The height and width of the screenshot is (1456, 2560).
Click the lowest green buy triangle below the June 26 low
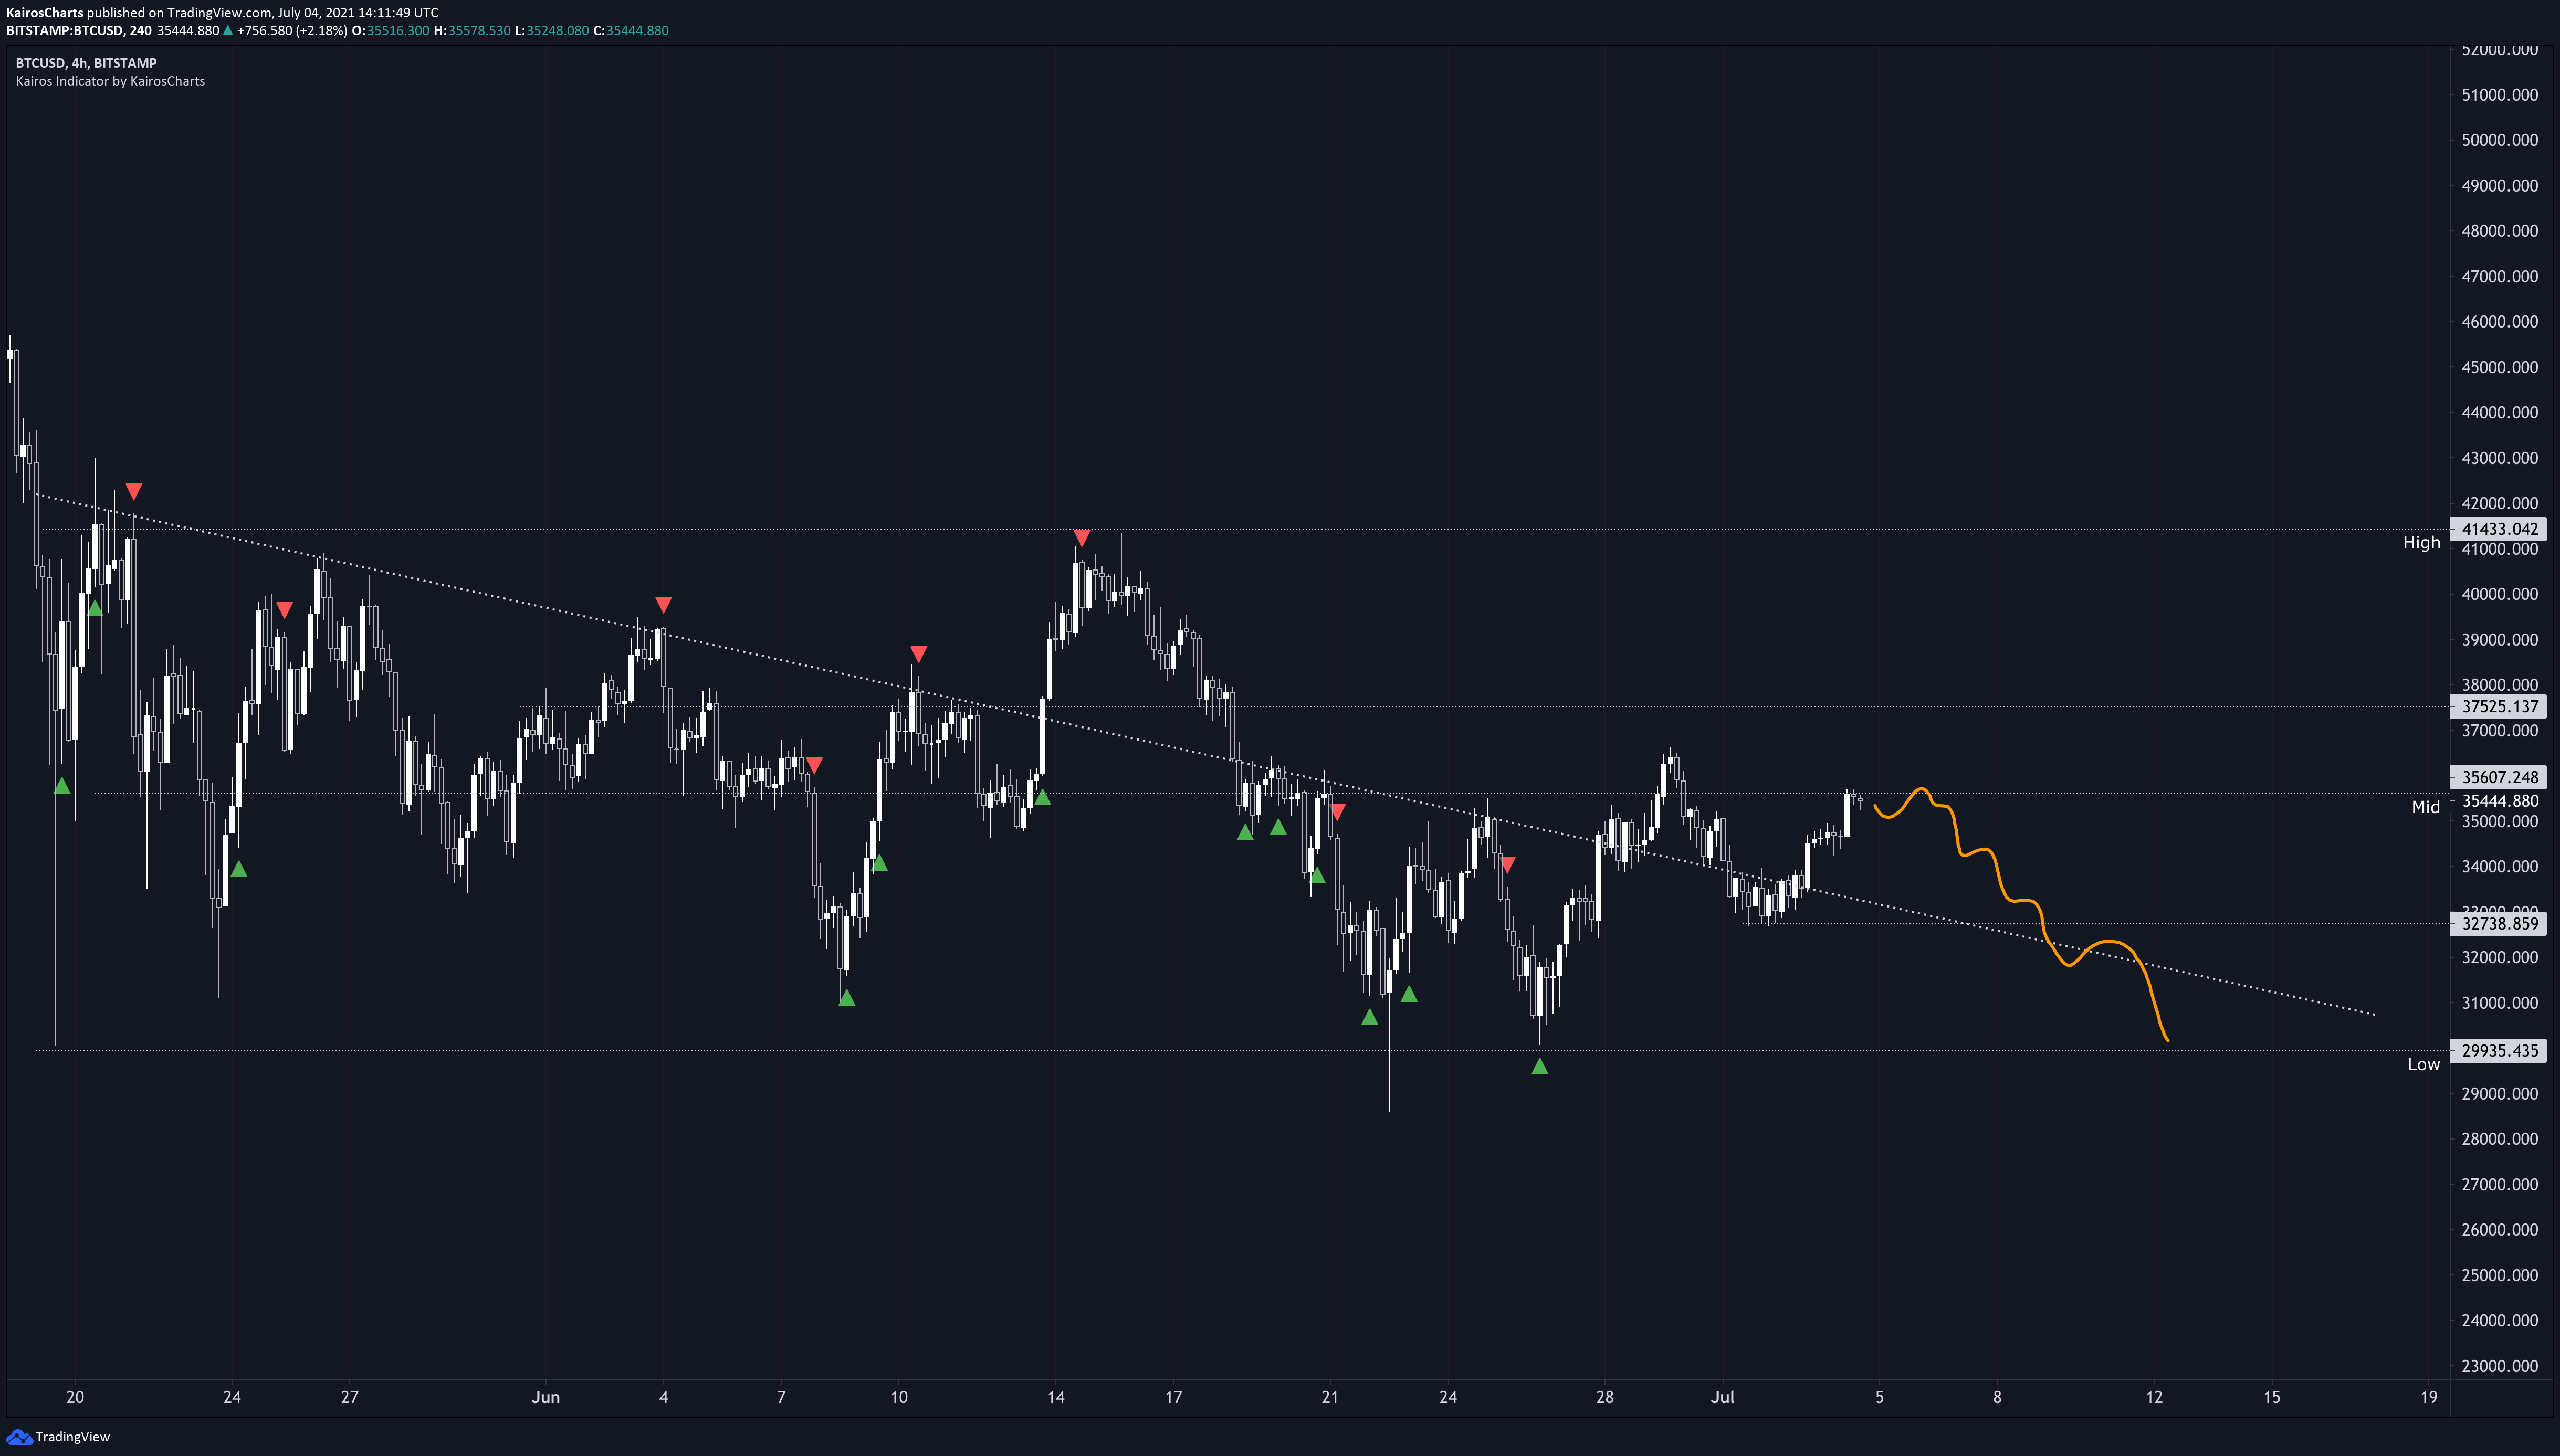pyautogui.click(x=1539, y=1067)
